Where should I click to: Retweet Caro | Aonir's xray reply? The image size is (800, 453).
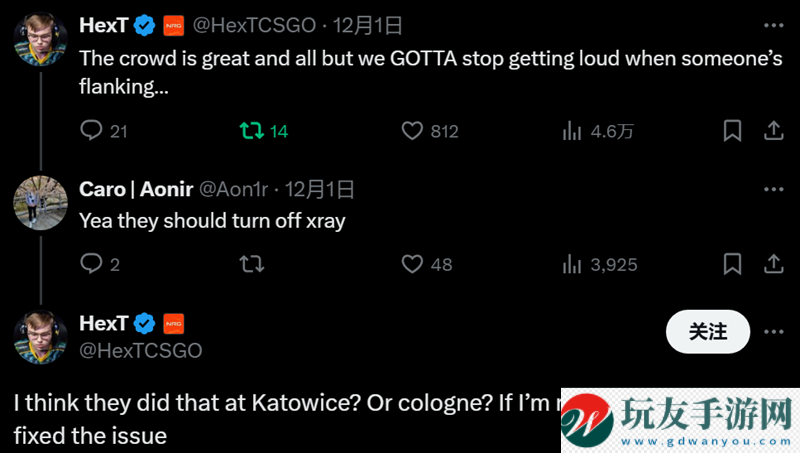click(x=252, y=264)
